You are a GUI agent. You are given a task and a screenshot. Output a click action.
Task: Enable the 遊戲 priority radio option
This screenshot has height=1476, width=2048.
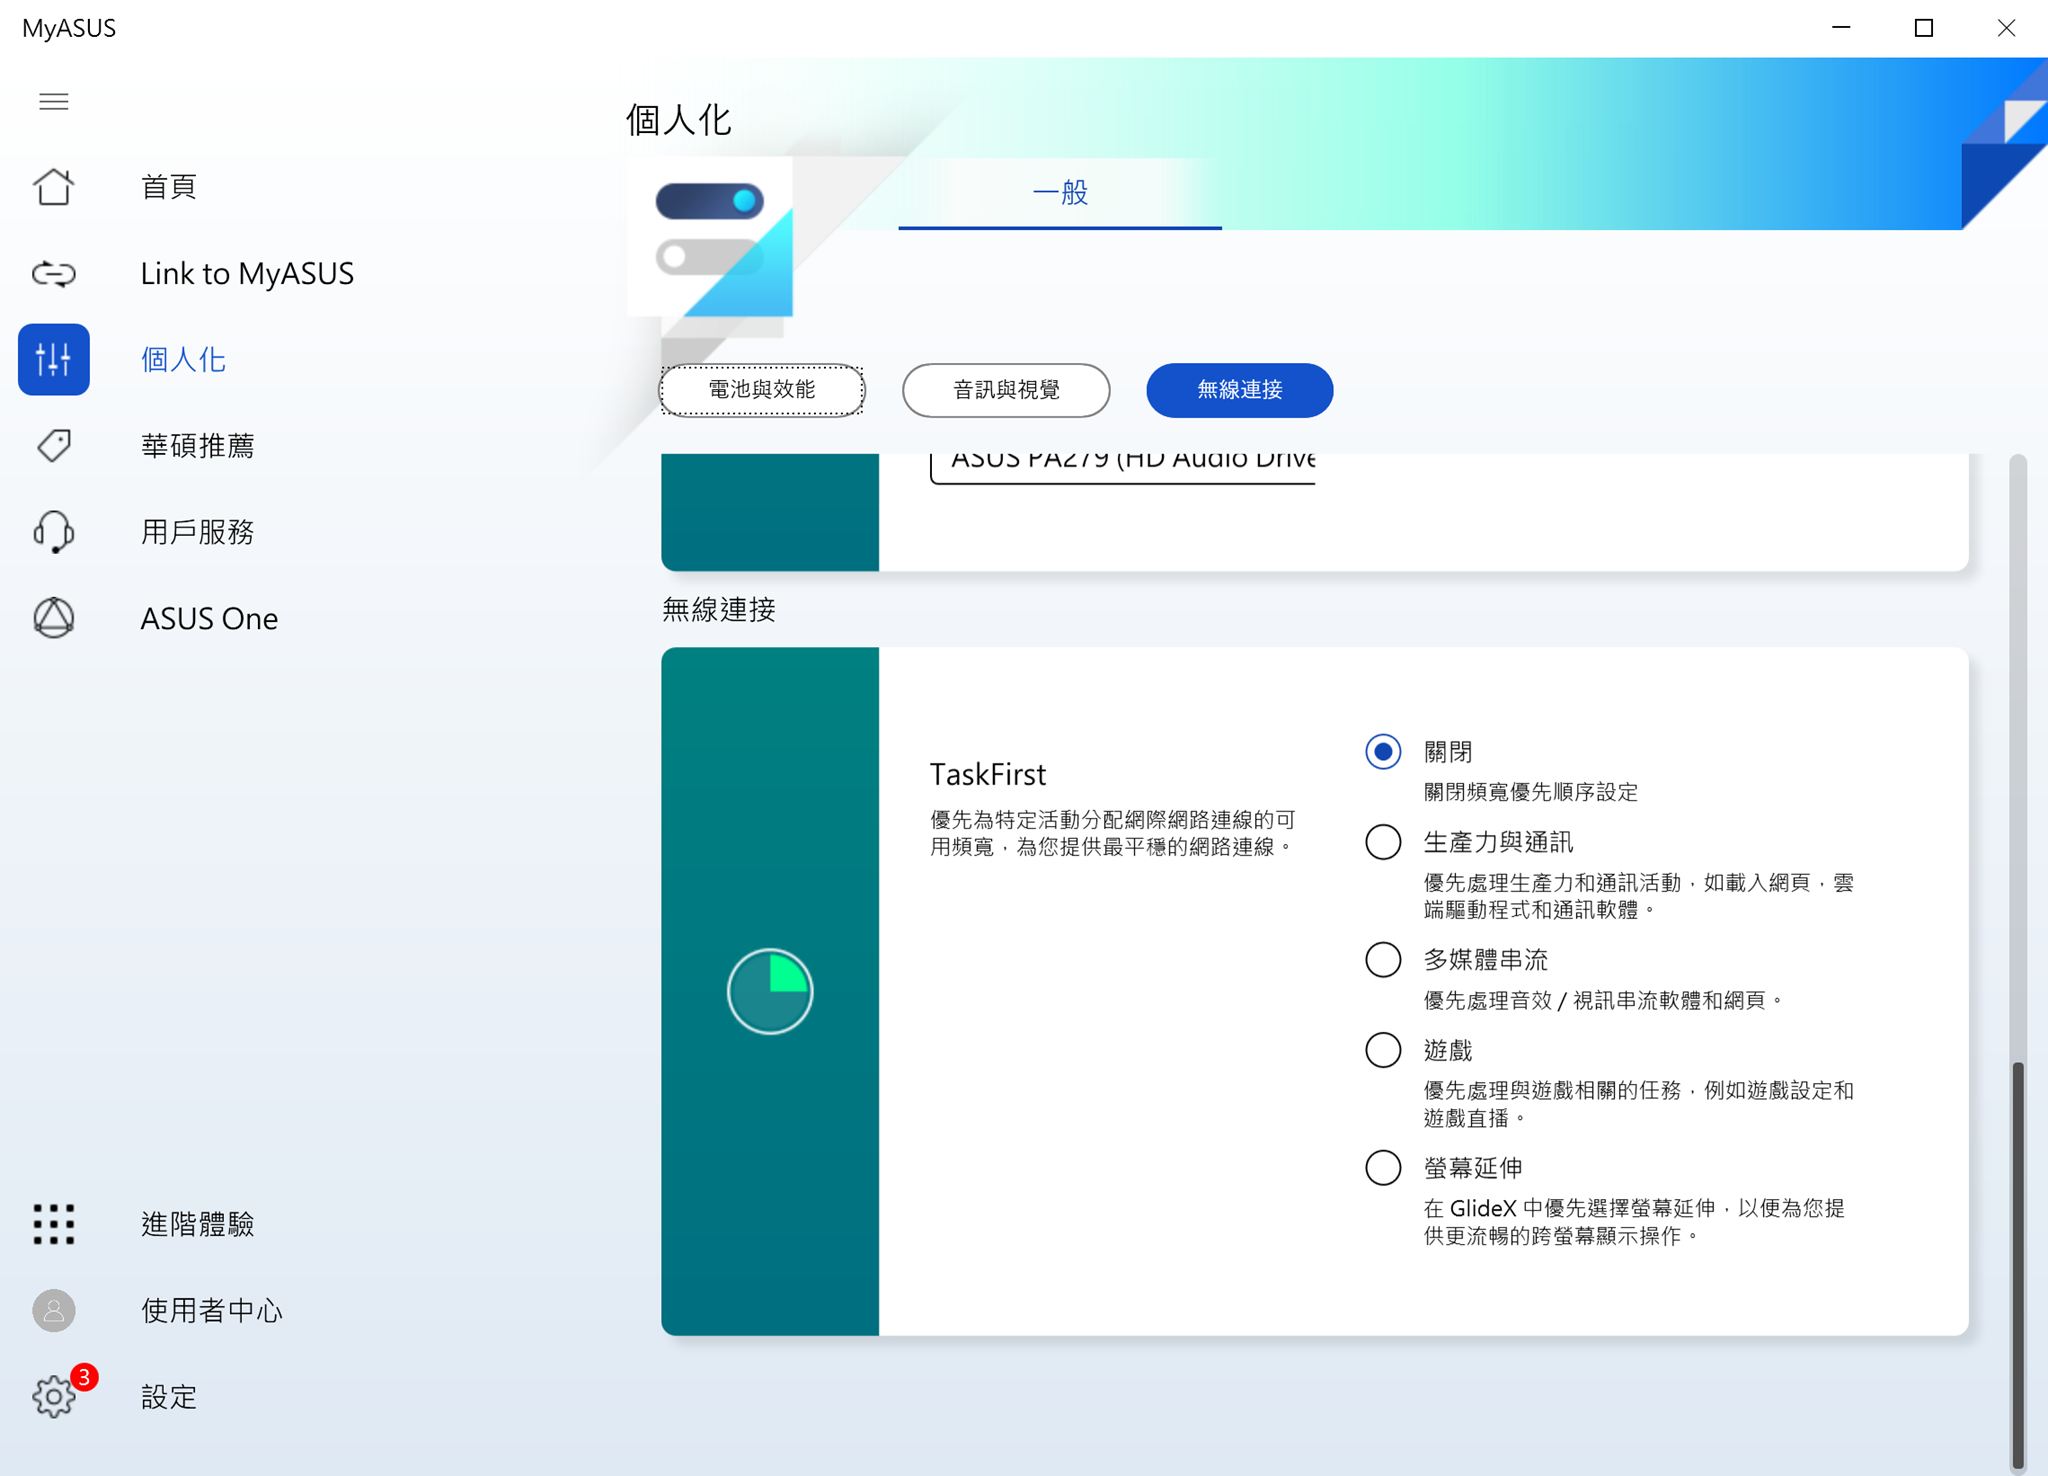tap(1383, 1050)
